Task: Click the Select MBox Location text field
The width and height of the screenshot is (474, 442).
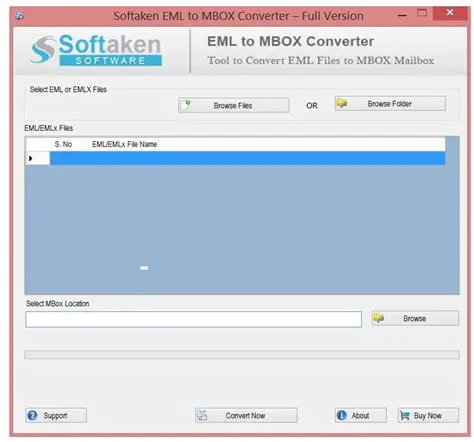Action: pos(193,319)
